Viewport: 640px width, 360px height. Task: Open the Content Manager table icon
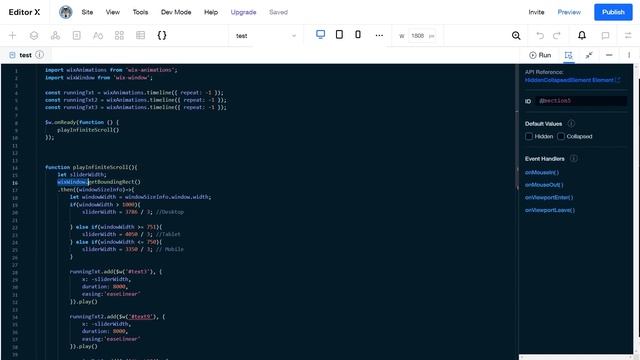(x=140, y=36)
